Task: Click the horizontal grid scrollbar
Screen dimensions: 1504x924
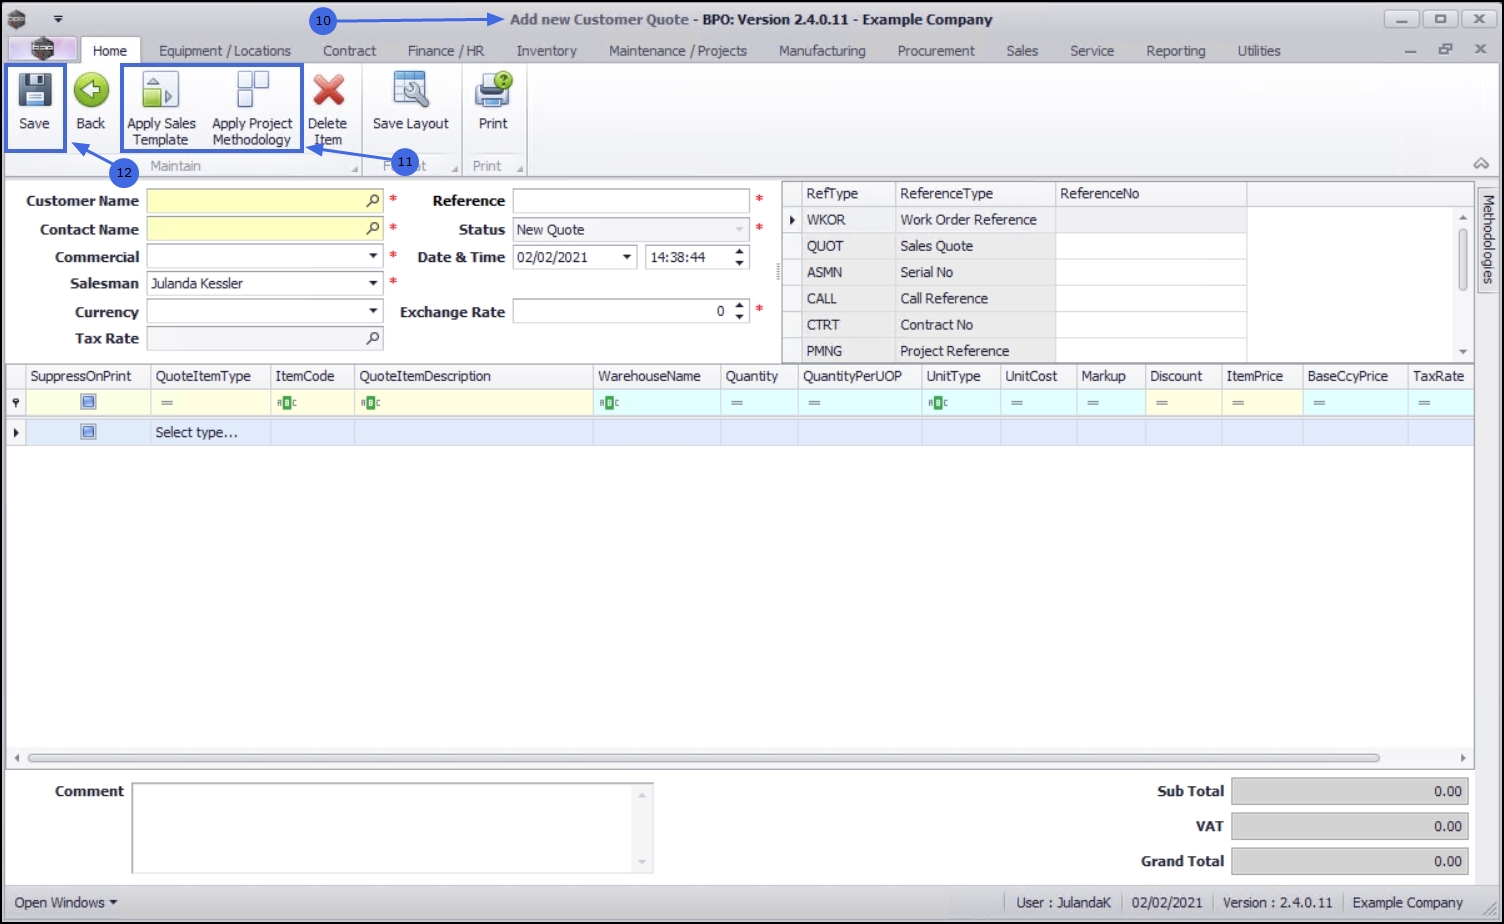Action: point(703,758)
